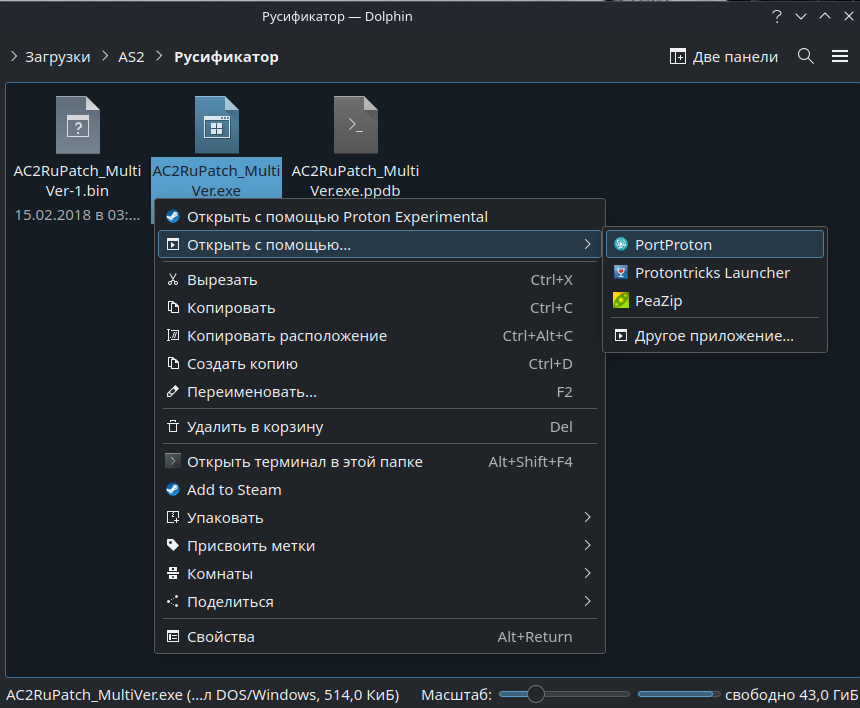This screenshot has width=860, height=708.
Task: Navigate to Загрузки in the breadcrumb
Action: (55, 57)
